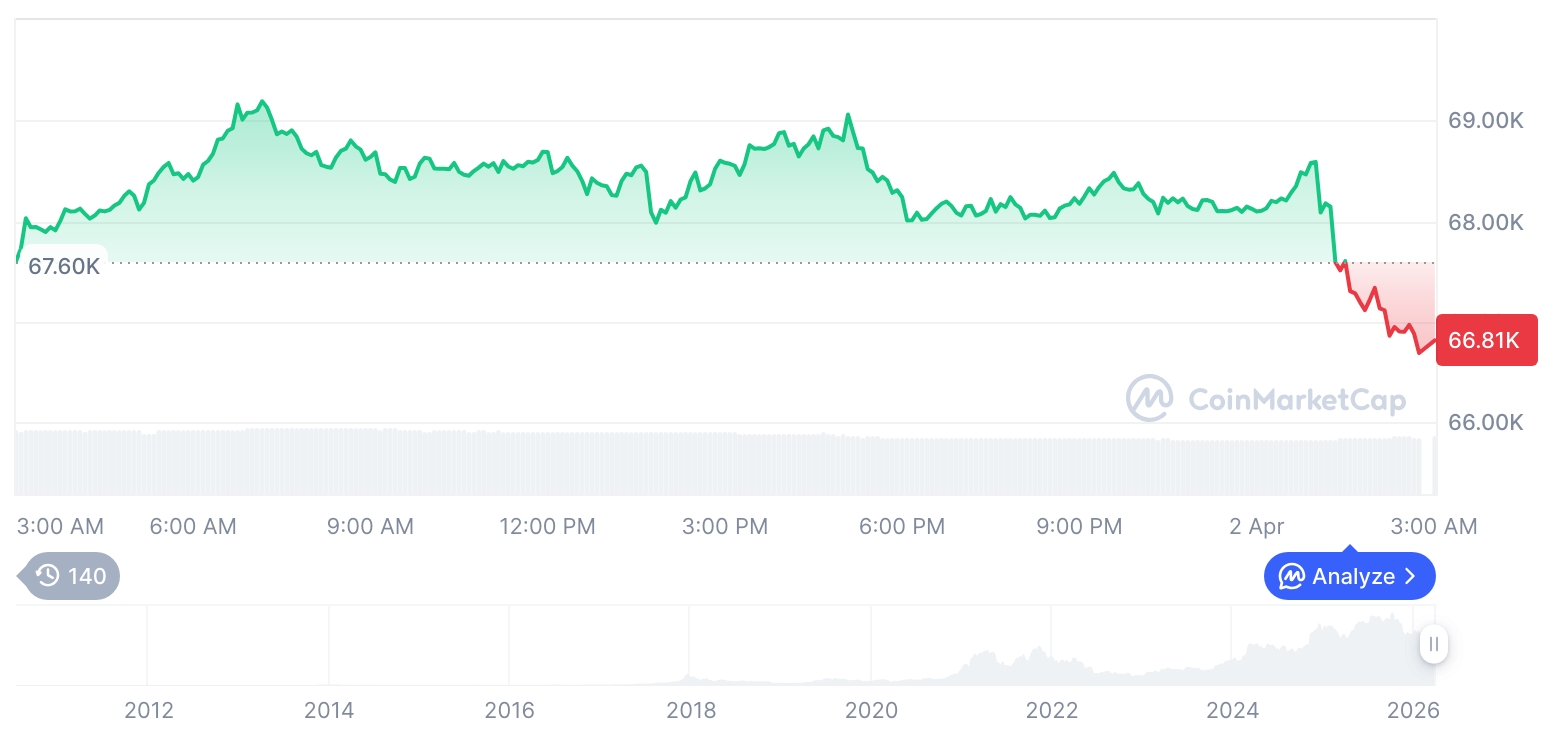Click the pause-like range handle icon

click(x=1434, y=644)
